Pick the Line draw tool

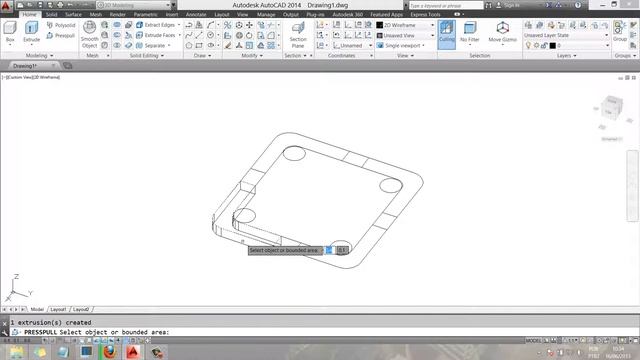tap(199, 36)
